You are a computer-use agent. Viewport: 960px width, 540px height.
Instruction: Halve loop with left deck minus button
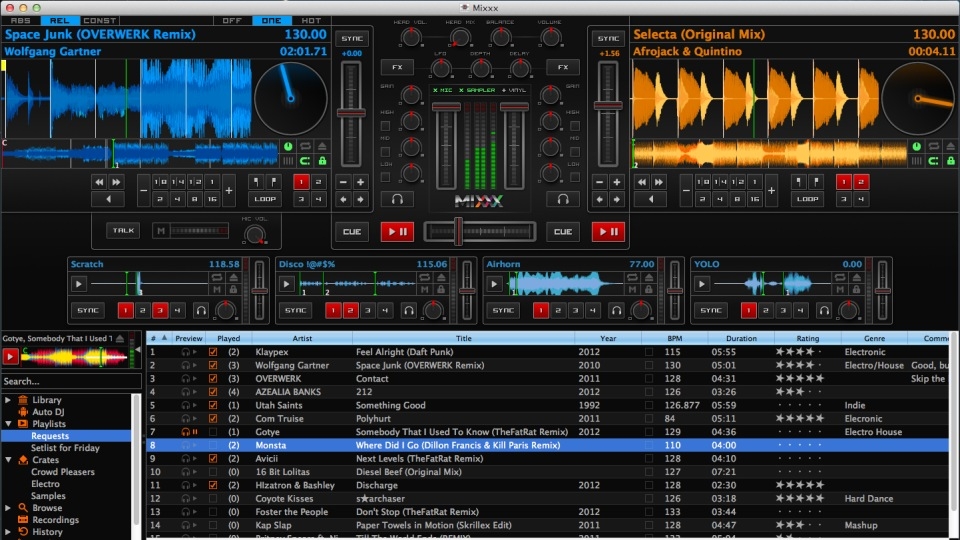[x=143, y=190]
